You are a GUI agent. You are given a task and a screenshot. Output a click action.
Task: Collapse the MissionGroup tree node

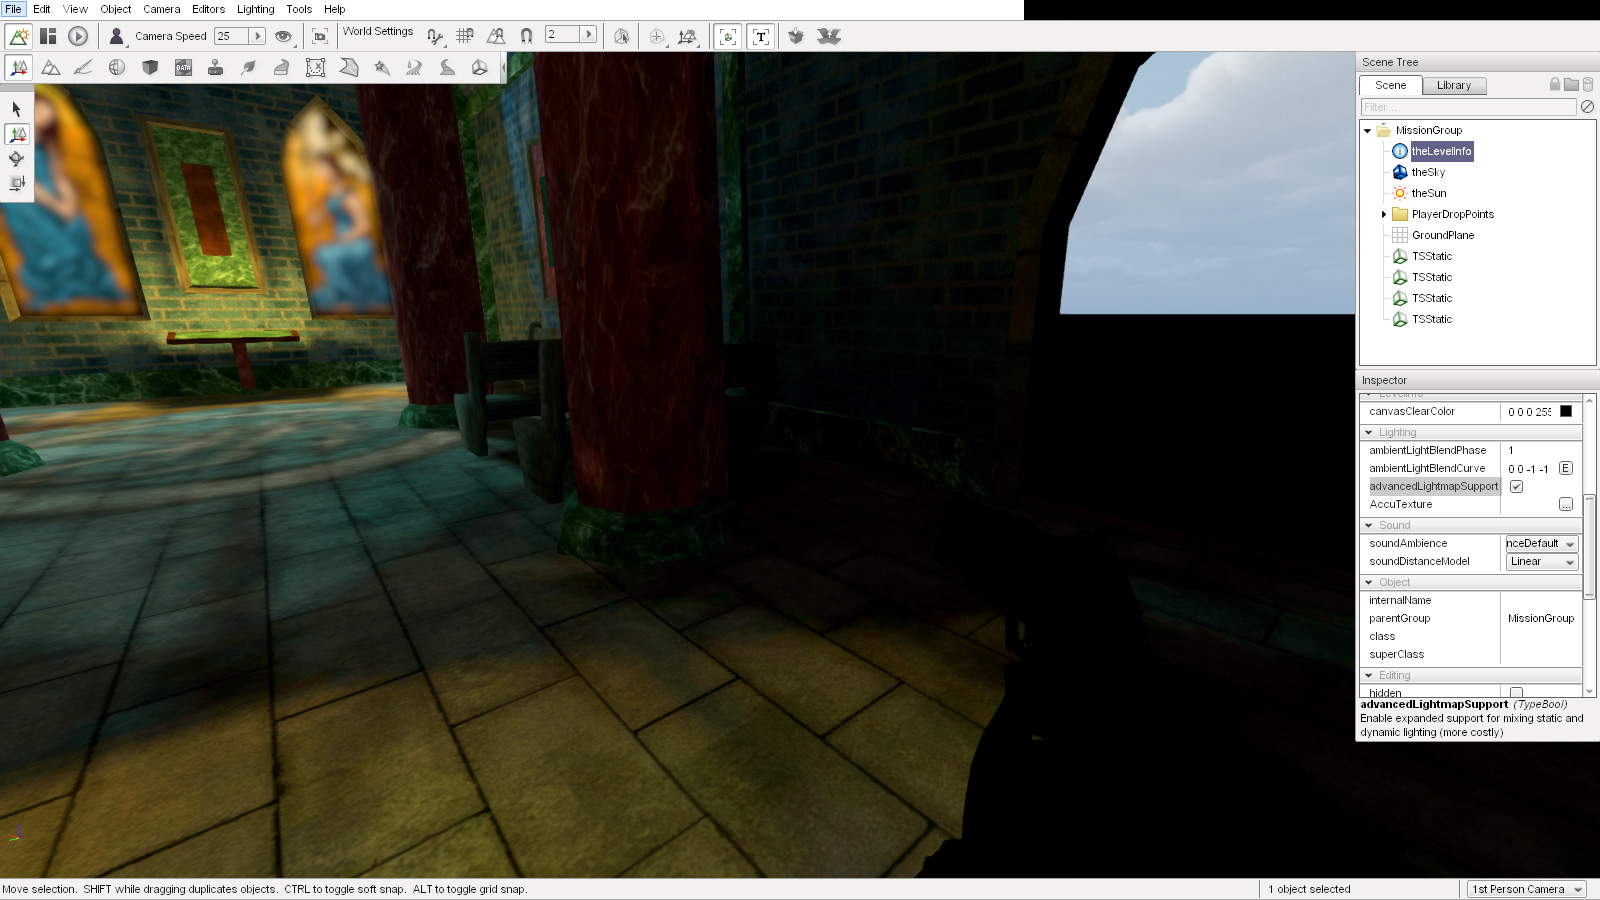(1367, 131)
